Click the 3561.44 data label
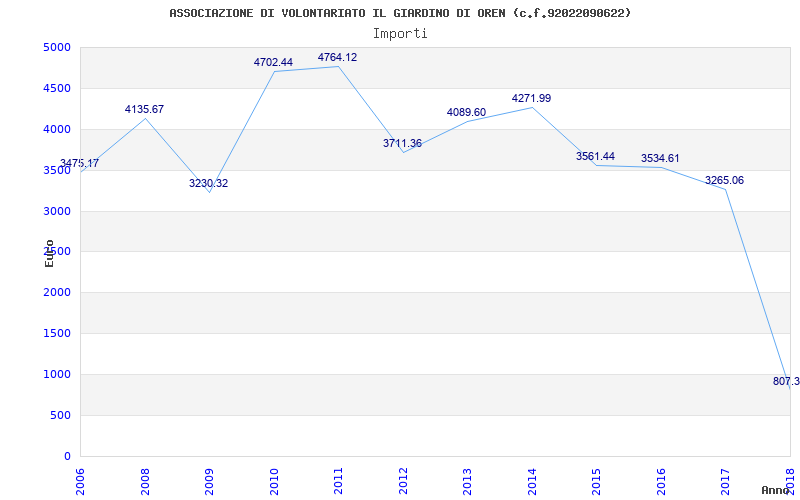The width and height of the screenshot is (800, 500). [595, 156]
